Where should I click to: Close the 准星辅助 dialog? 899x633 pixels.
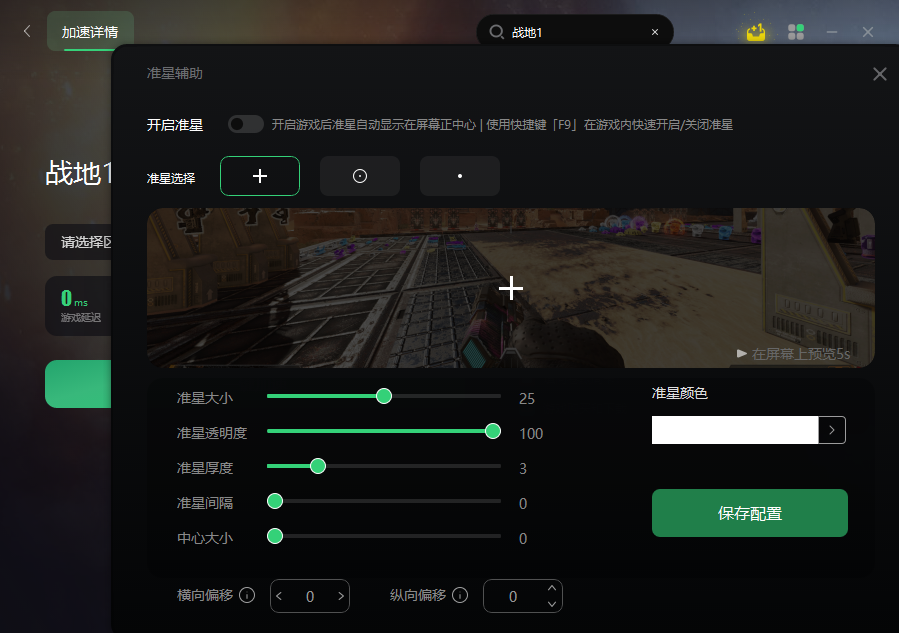880,74
